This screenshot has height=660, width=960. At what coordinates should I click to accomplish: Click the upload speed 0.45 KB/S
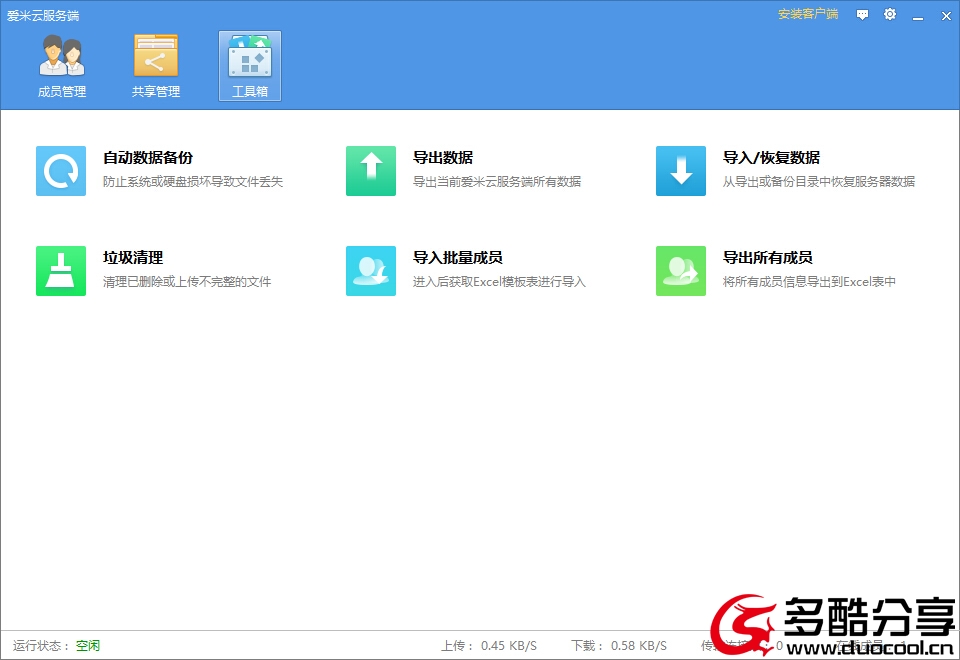509,646
